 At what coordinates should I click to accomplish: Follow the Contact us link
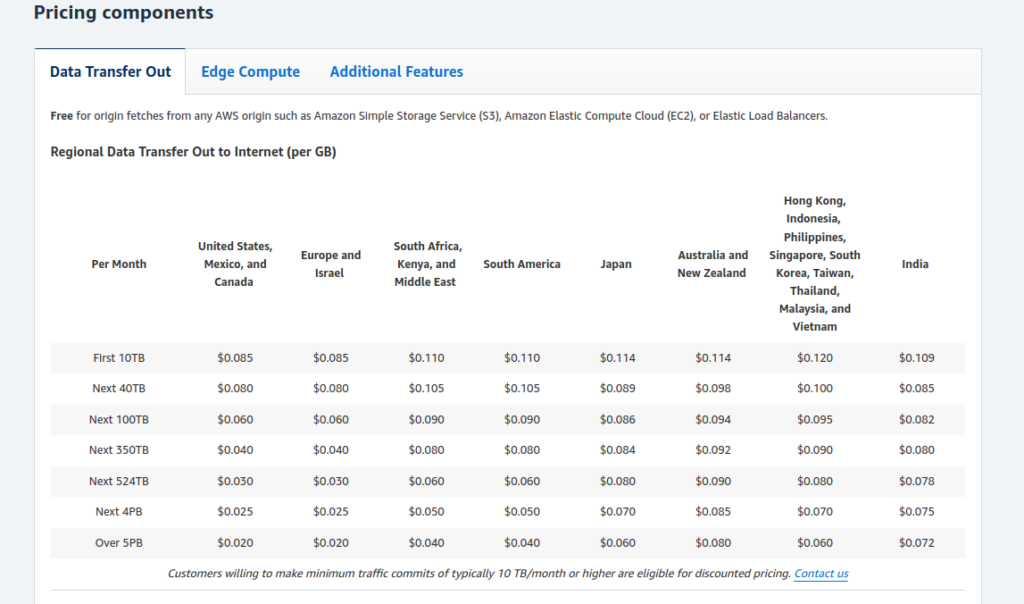[x=821, y=573]
